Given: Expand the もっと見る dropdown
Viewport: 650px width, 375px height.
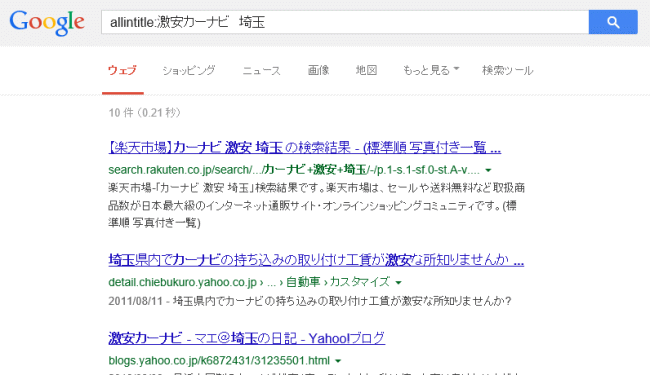Looking at the screenshot, I should click(431, 70).
